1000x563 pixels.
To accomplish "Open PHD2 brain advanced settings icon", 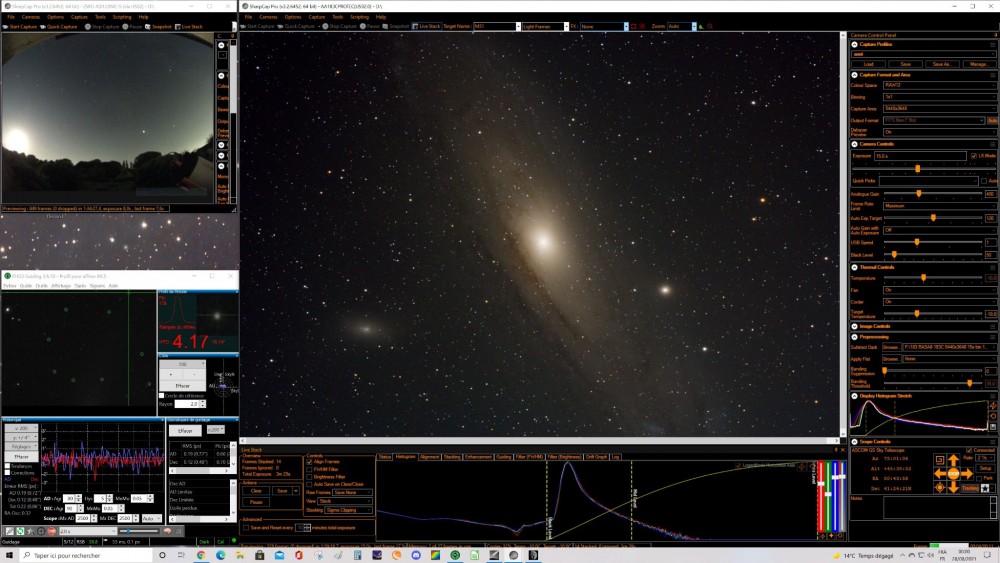I will (168, 531).
